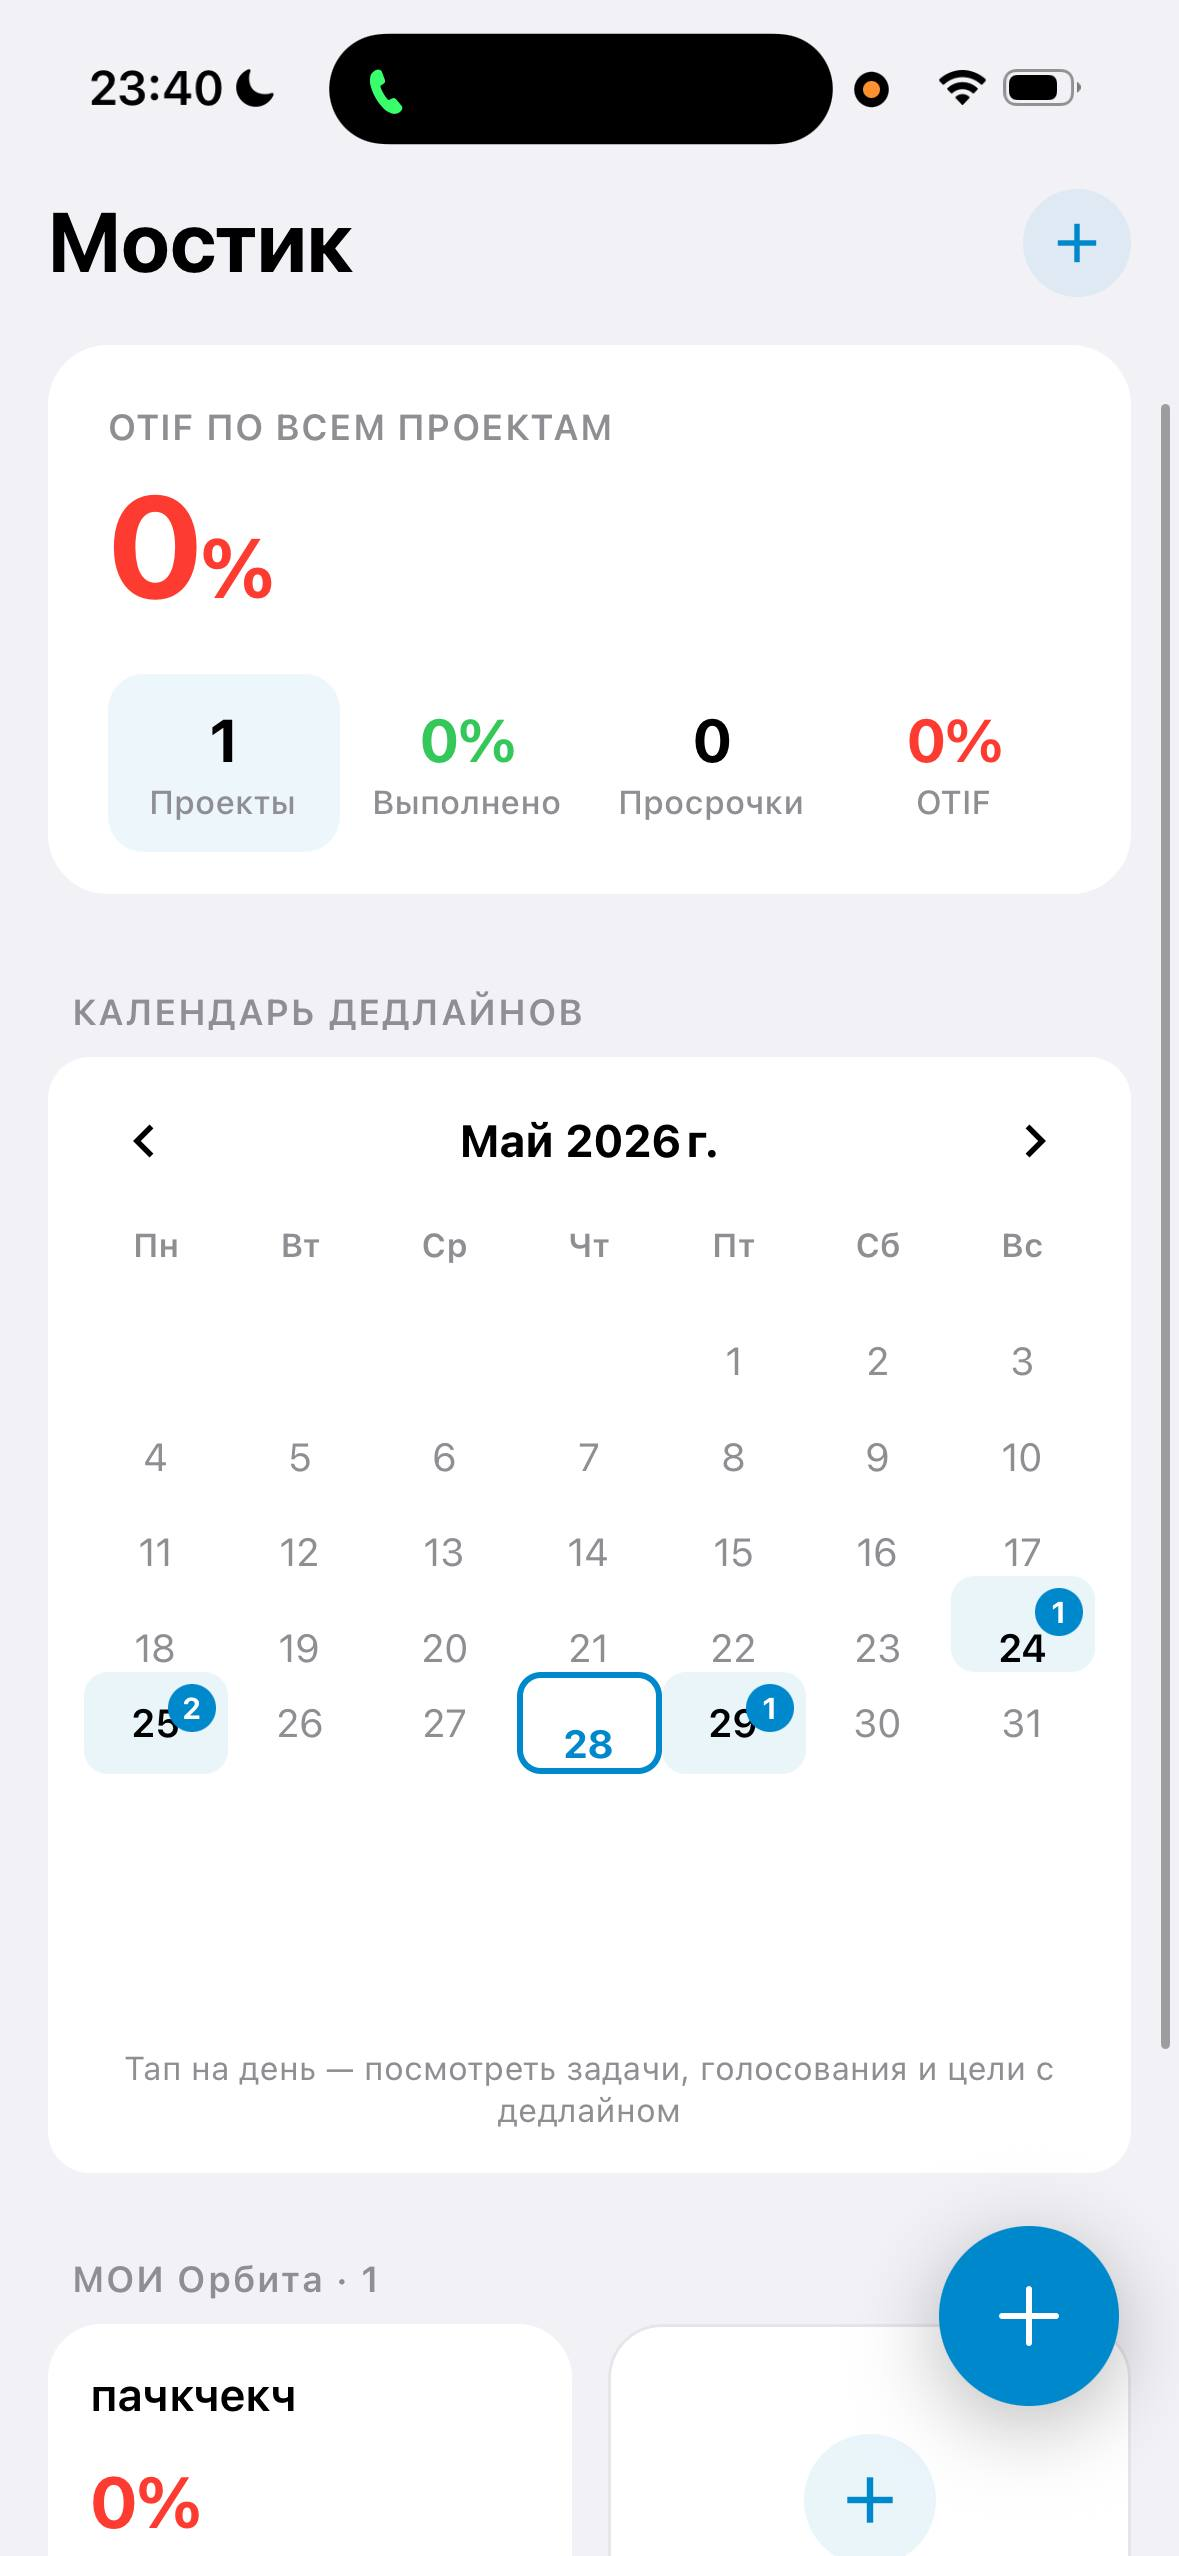Tap the plus icon beside the Мостик title
The height and width of the screenshot is (2556, 1179).
coord(1076,243)
